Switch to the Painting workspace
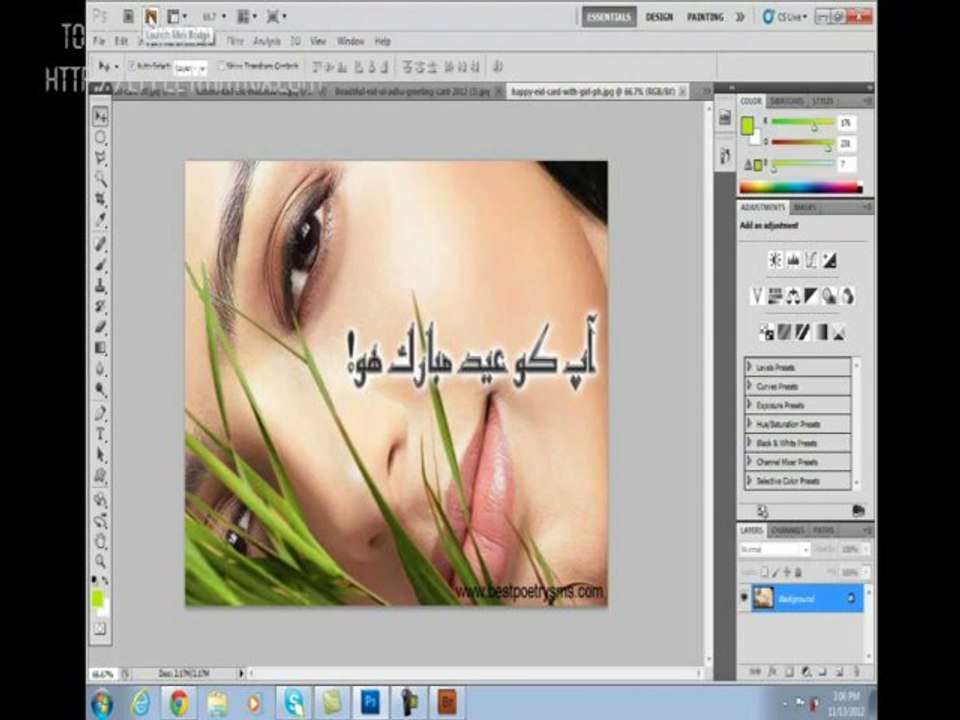Viewport: 960px width, 720px height. pos(705,17)
